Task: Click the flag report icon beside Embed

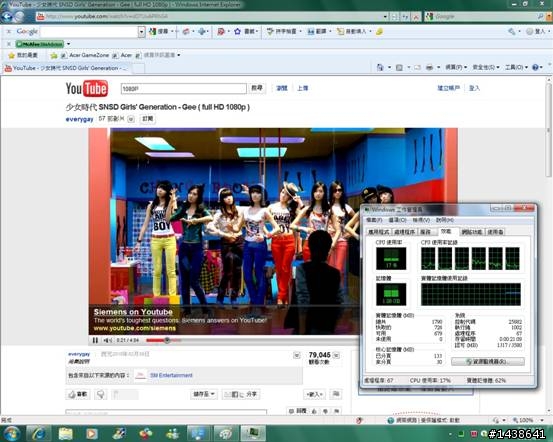Action: tap(336, 394)
